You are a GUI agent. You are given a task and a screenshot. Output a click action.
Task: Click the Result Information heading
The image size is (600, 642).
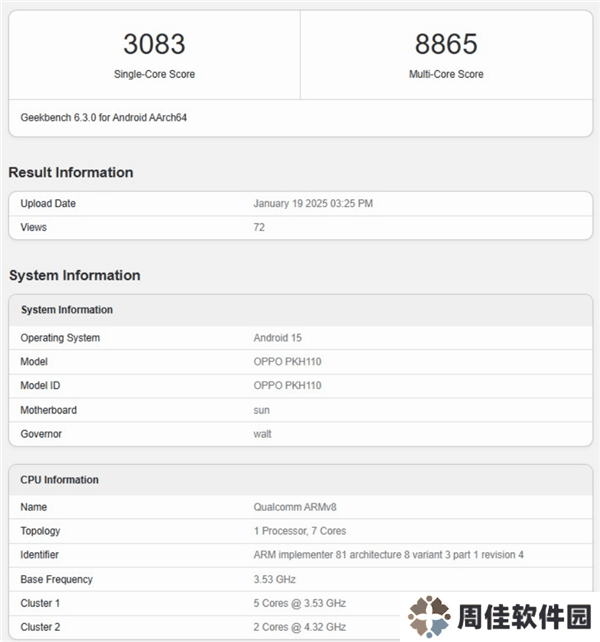(71, 172)
